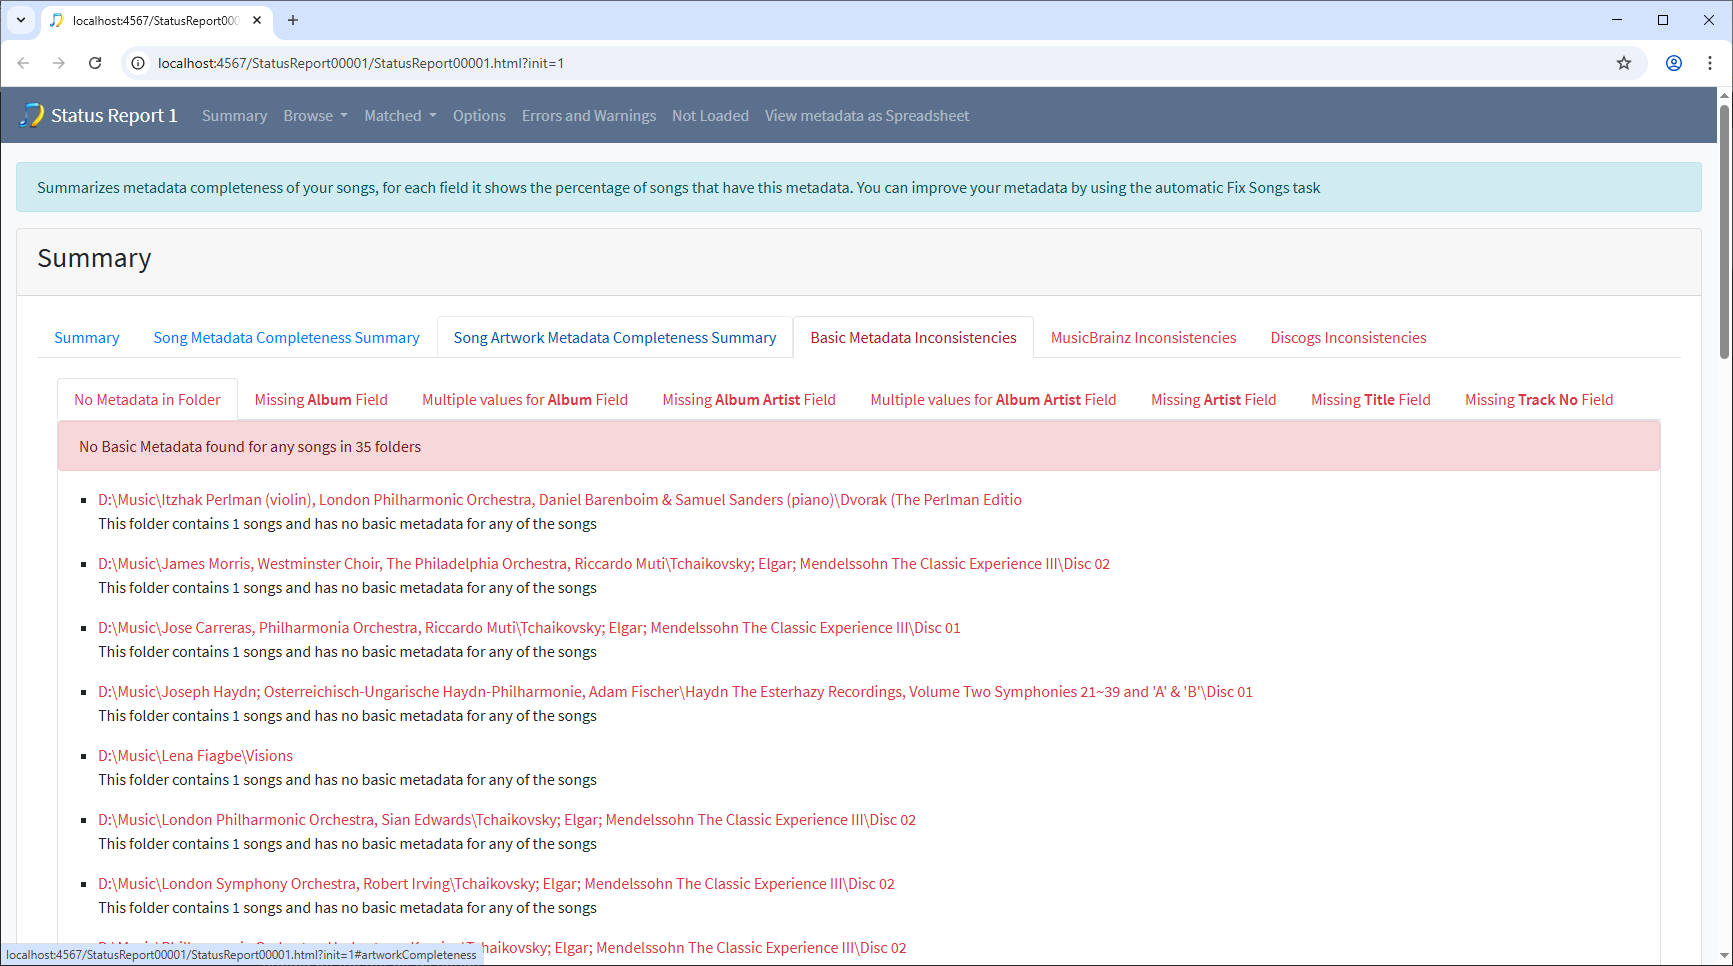
Task: Expand the Browse dropdown menu
Action: 315,116
